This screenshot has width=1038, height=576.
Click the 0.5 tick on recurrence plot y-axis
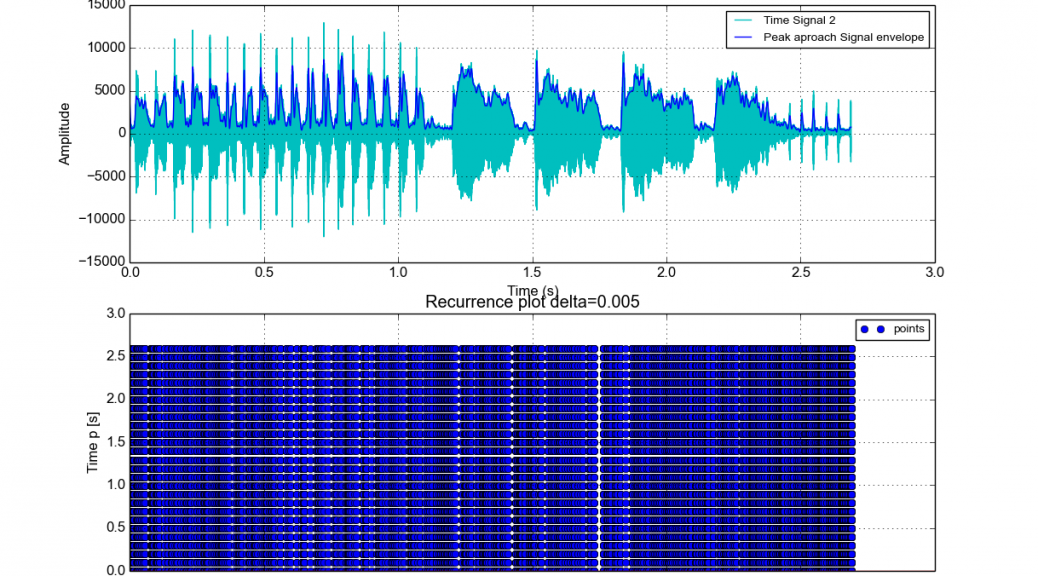[116, 528]
